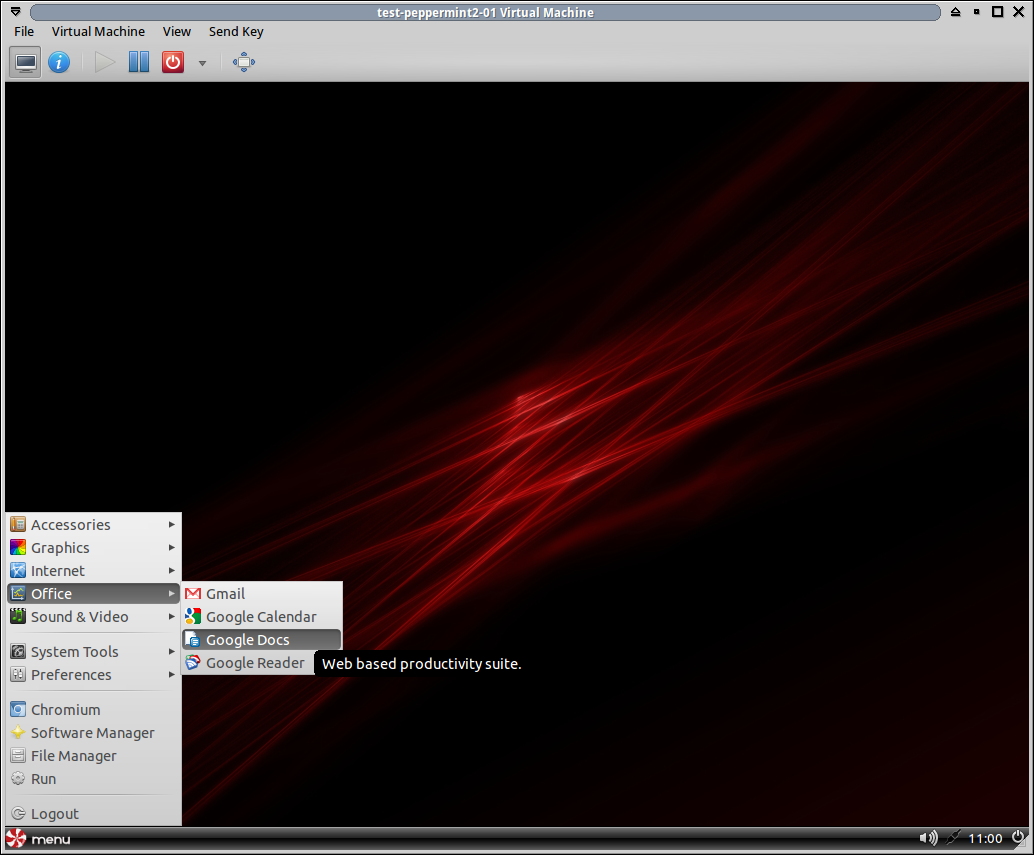The height and width of the screenshot is (855, 1034).
Task: Click the Run play button
Action: tap(104, 63)
